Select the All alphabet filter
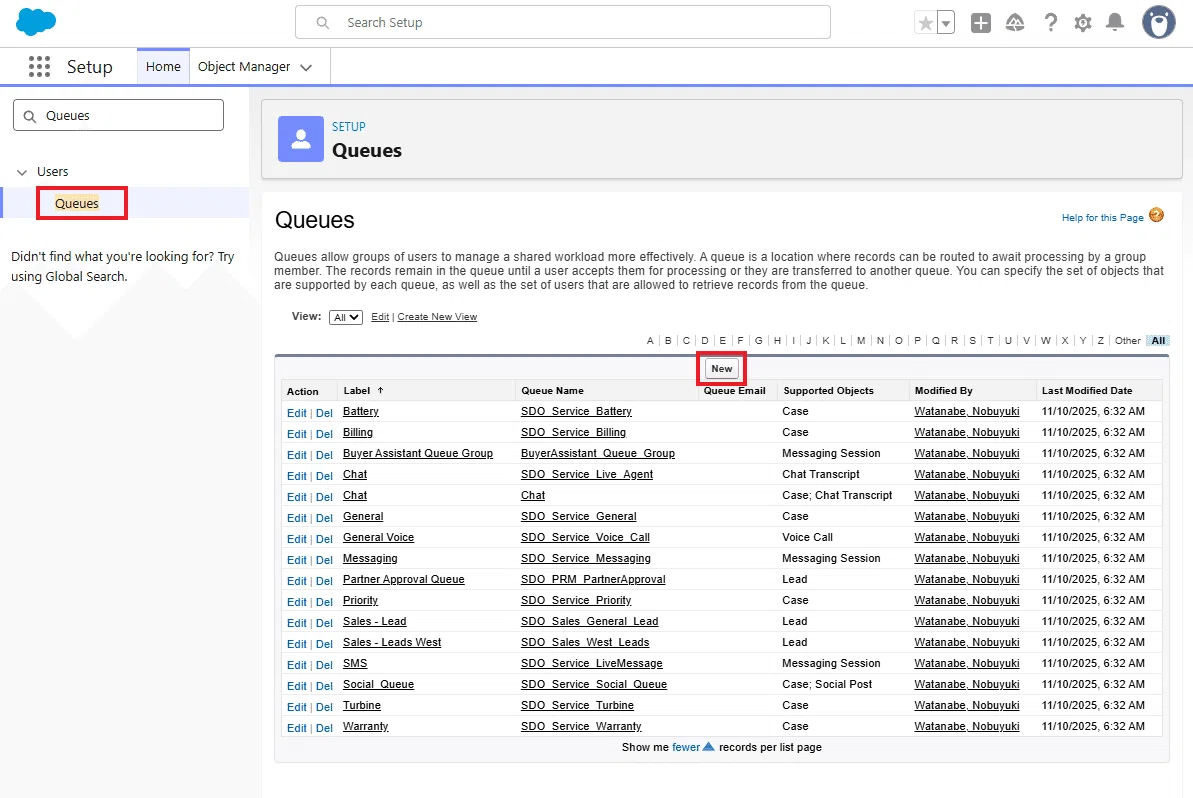Viewport: 1193px width, 798px height. (1158, 341)
